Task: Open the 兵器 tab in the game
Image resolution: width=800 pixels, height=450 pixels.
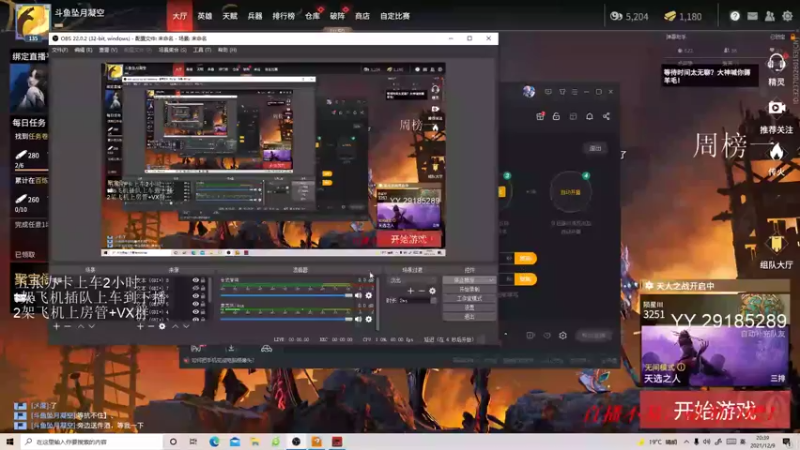Action: pyautogui.click(x=255, y=16)
